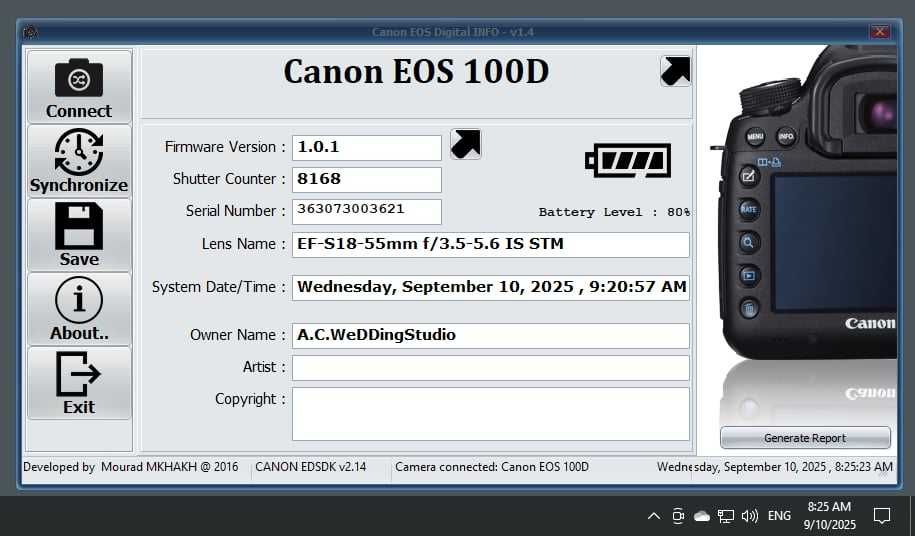Image resolution: width=915 pixels, height=536 pixels.
Task: Click the Connect camera button
Action: pyautogui.click(x=79, y=87)
